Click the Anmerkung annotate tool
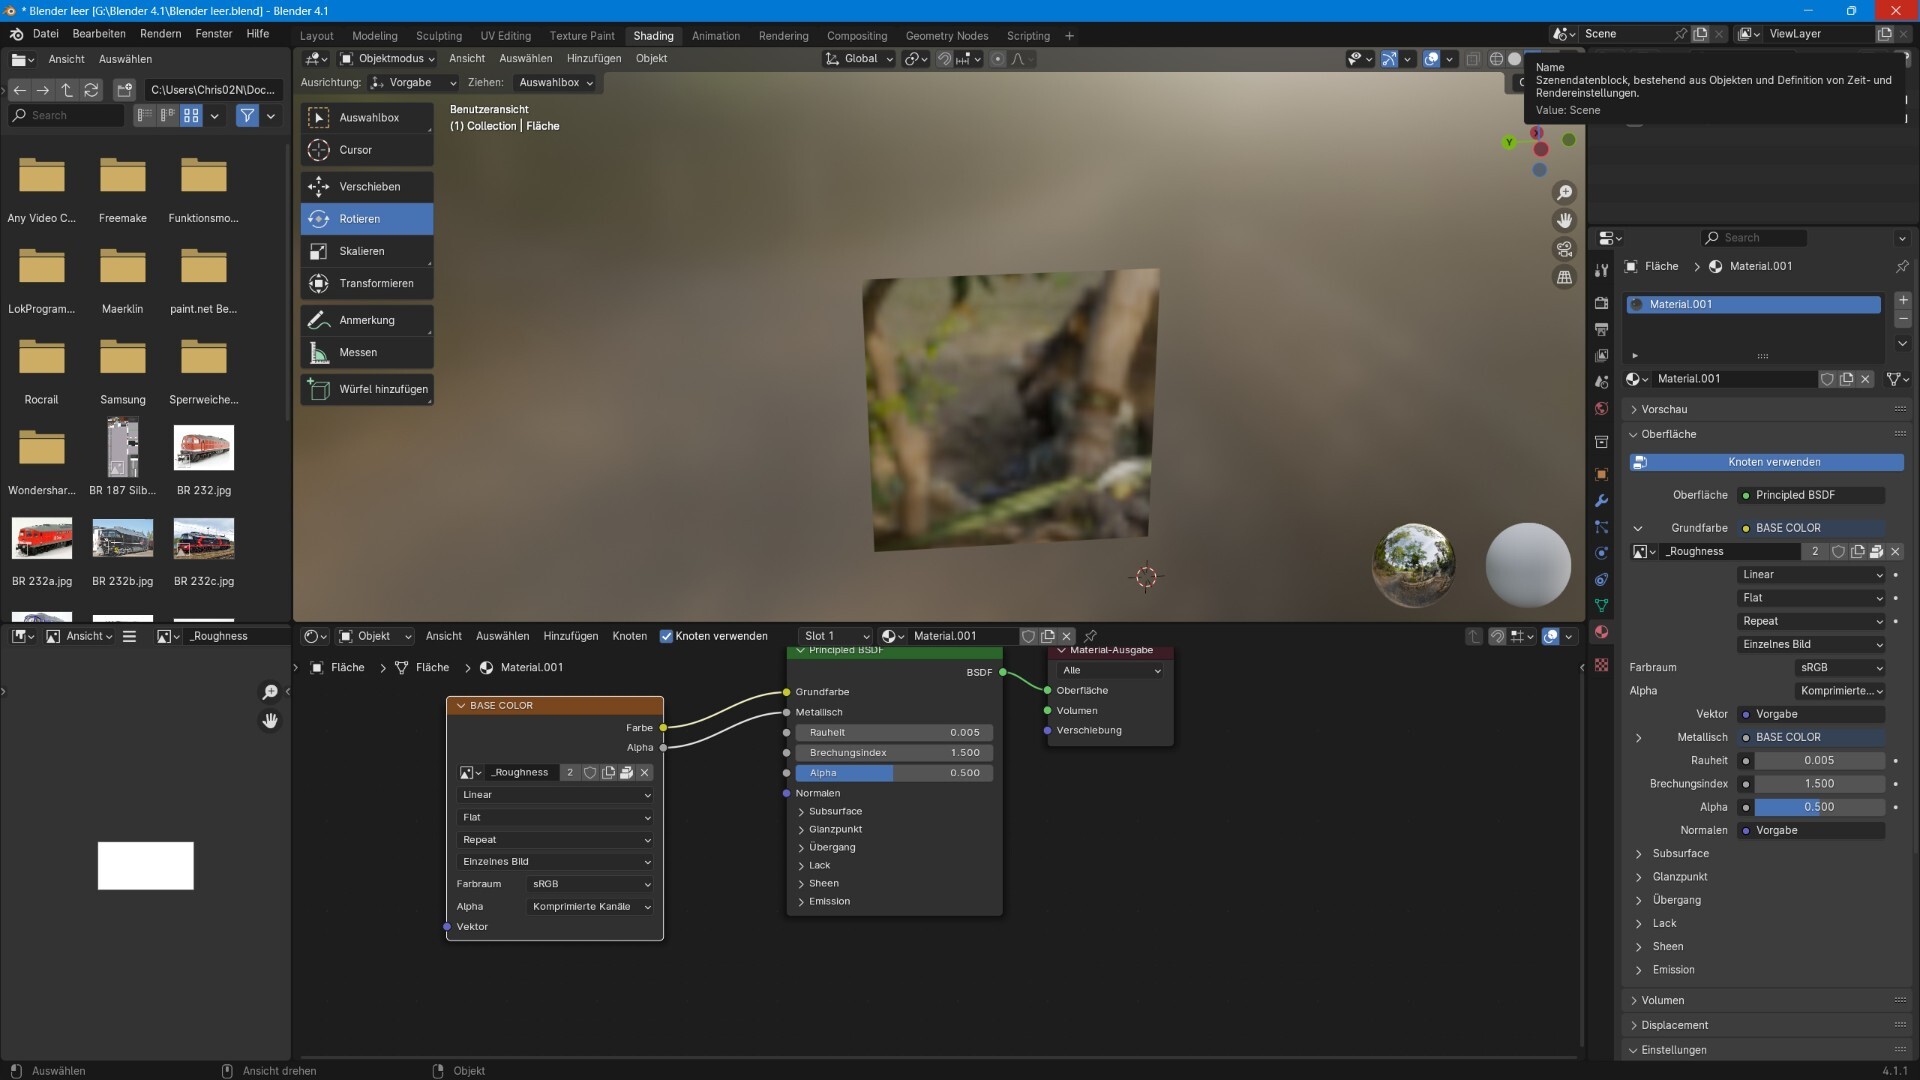Screen dimensions: 1920x1080 point(367,320)
